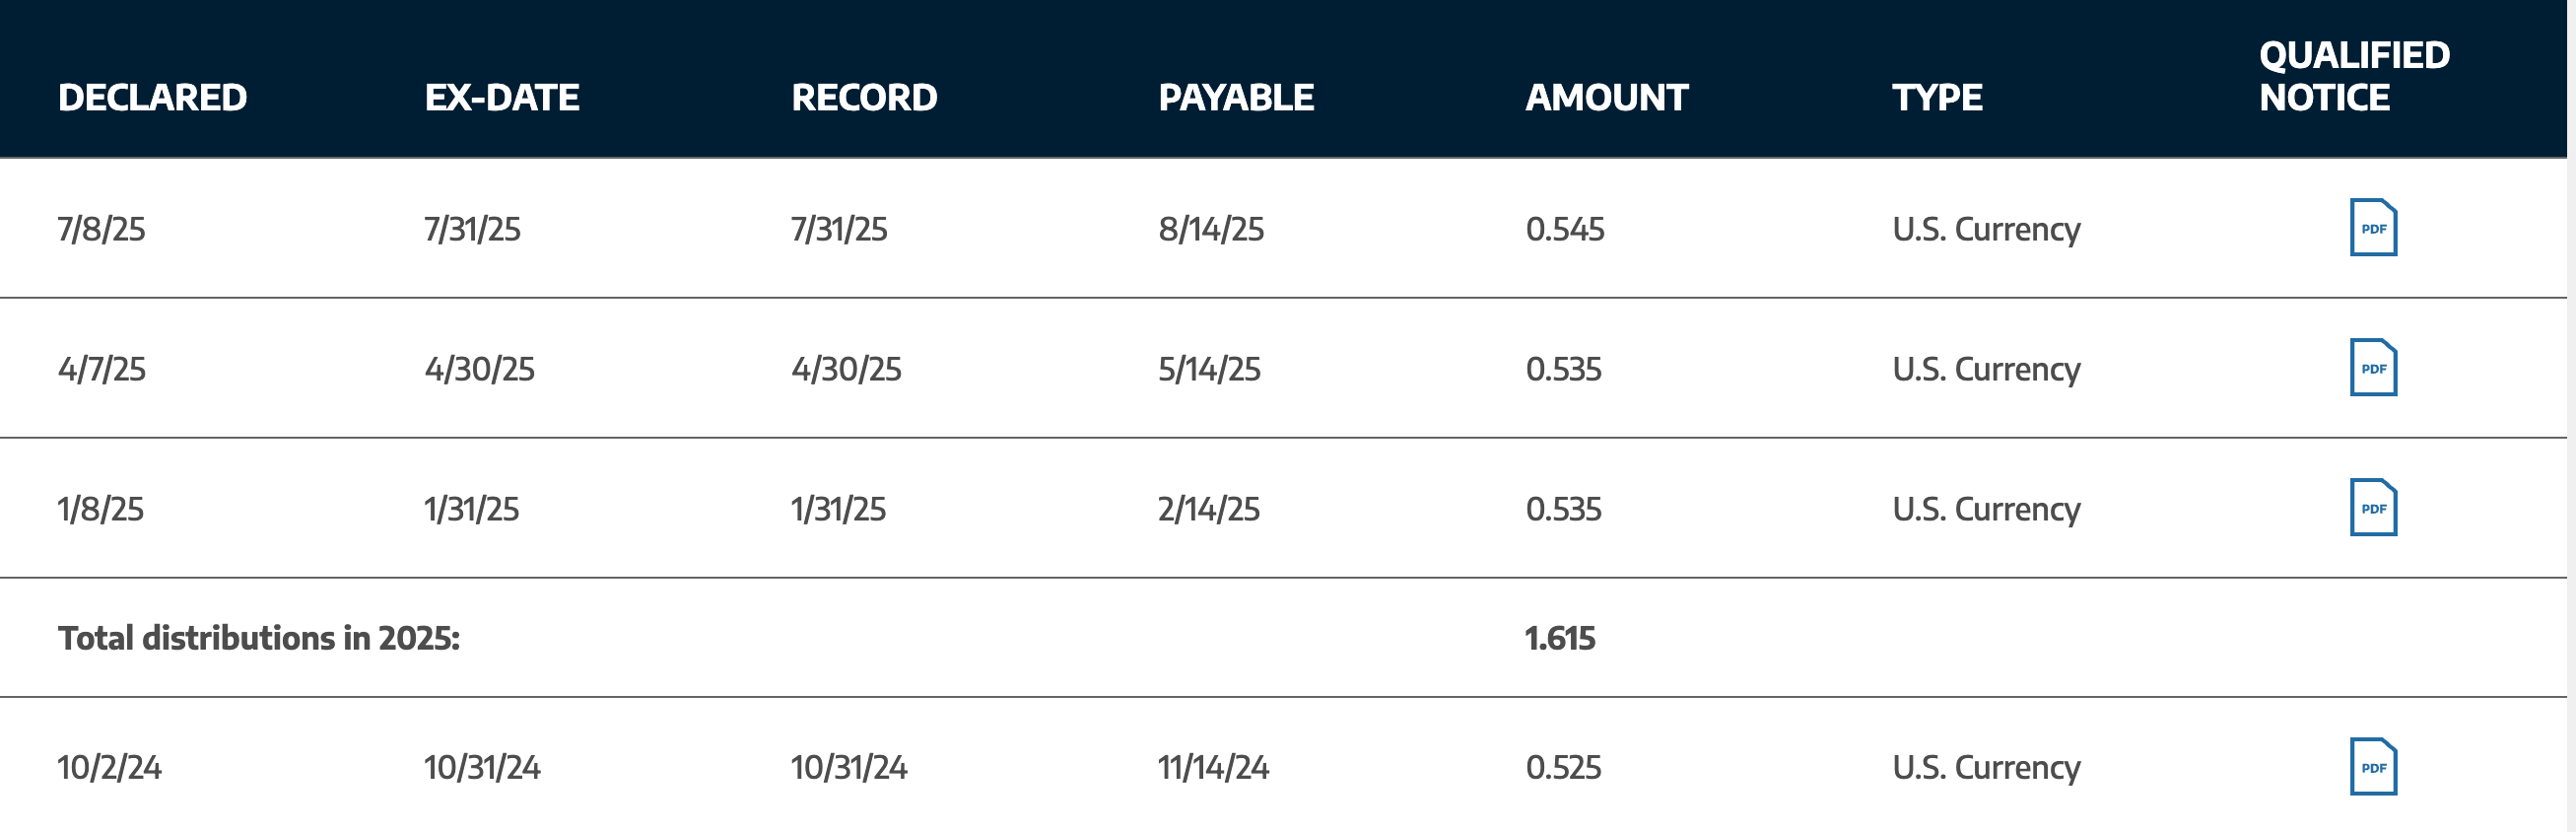Click the RECORD column header
The height and width of the screenshot is (832, 2576).
[x=864, y=97]
